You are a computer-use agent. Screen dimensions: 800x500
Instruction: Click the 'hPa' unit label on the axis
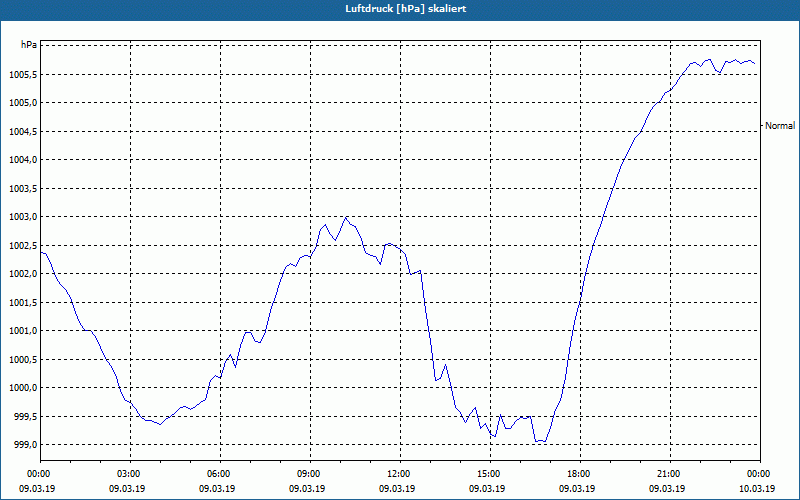click(29, 45)
